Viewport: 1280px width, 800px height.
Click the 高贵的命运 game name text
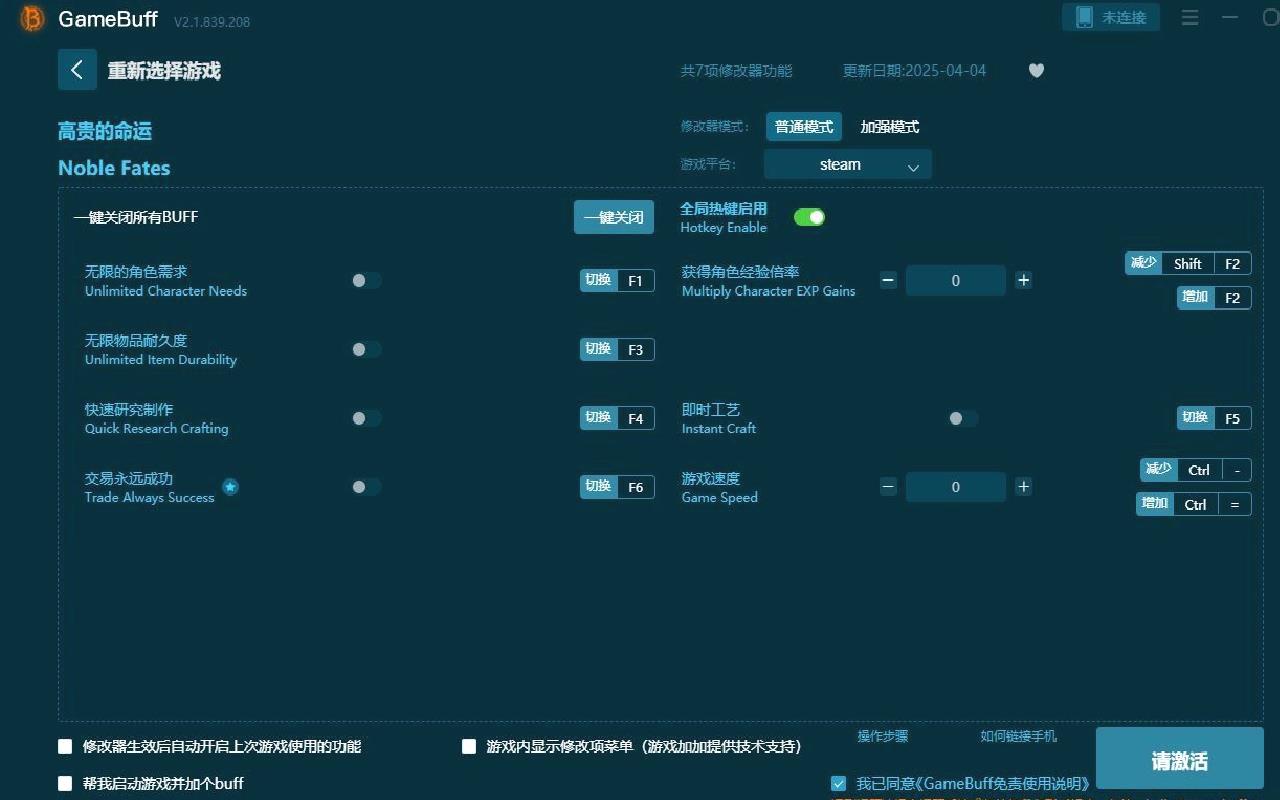coord(105,131)
